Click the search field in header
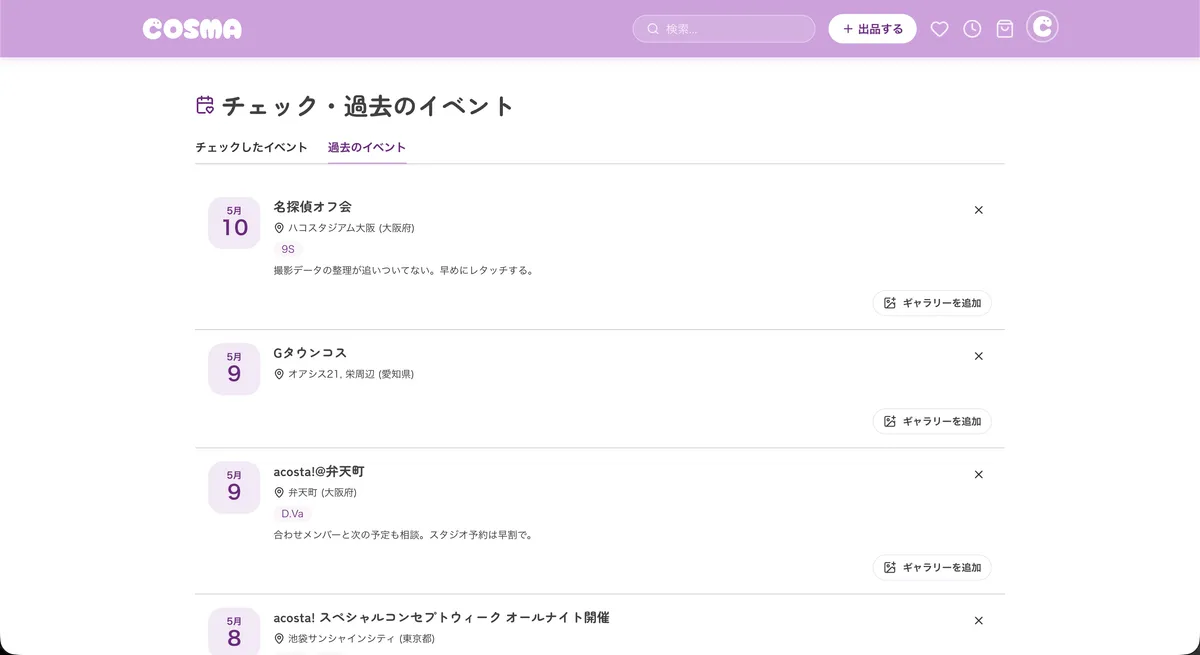The image size is (1200, 655). tap(724, 29)
